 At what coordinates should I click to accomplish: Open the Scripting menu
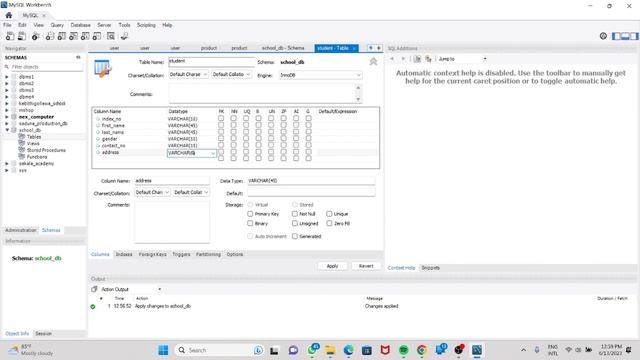146,25
